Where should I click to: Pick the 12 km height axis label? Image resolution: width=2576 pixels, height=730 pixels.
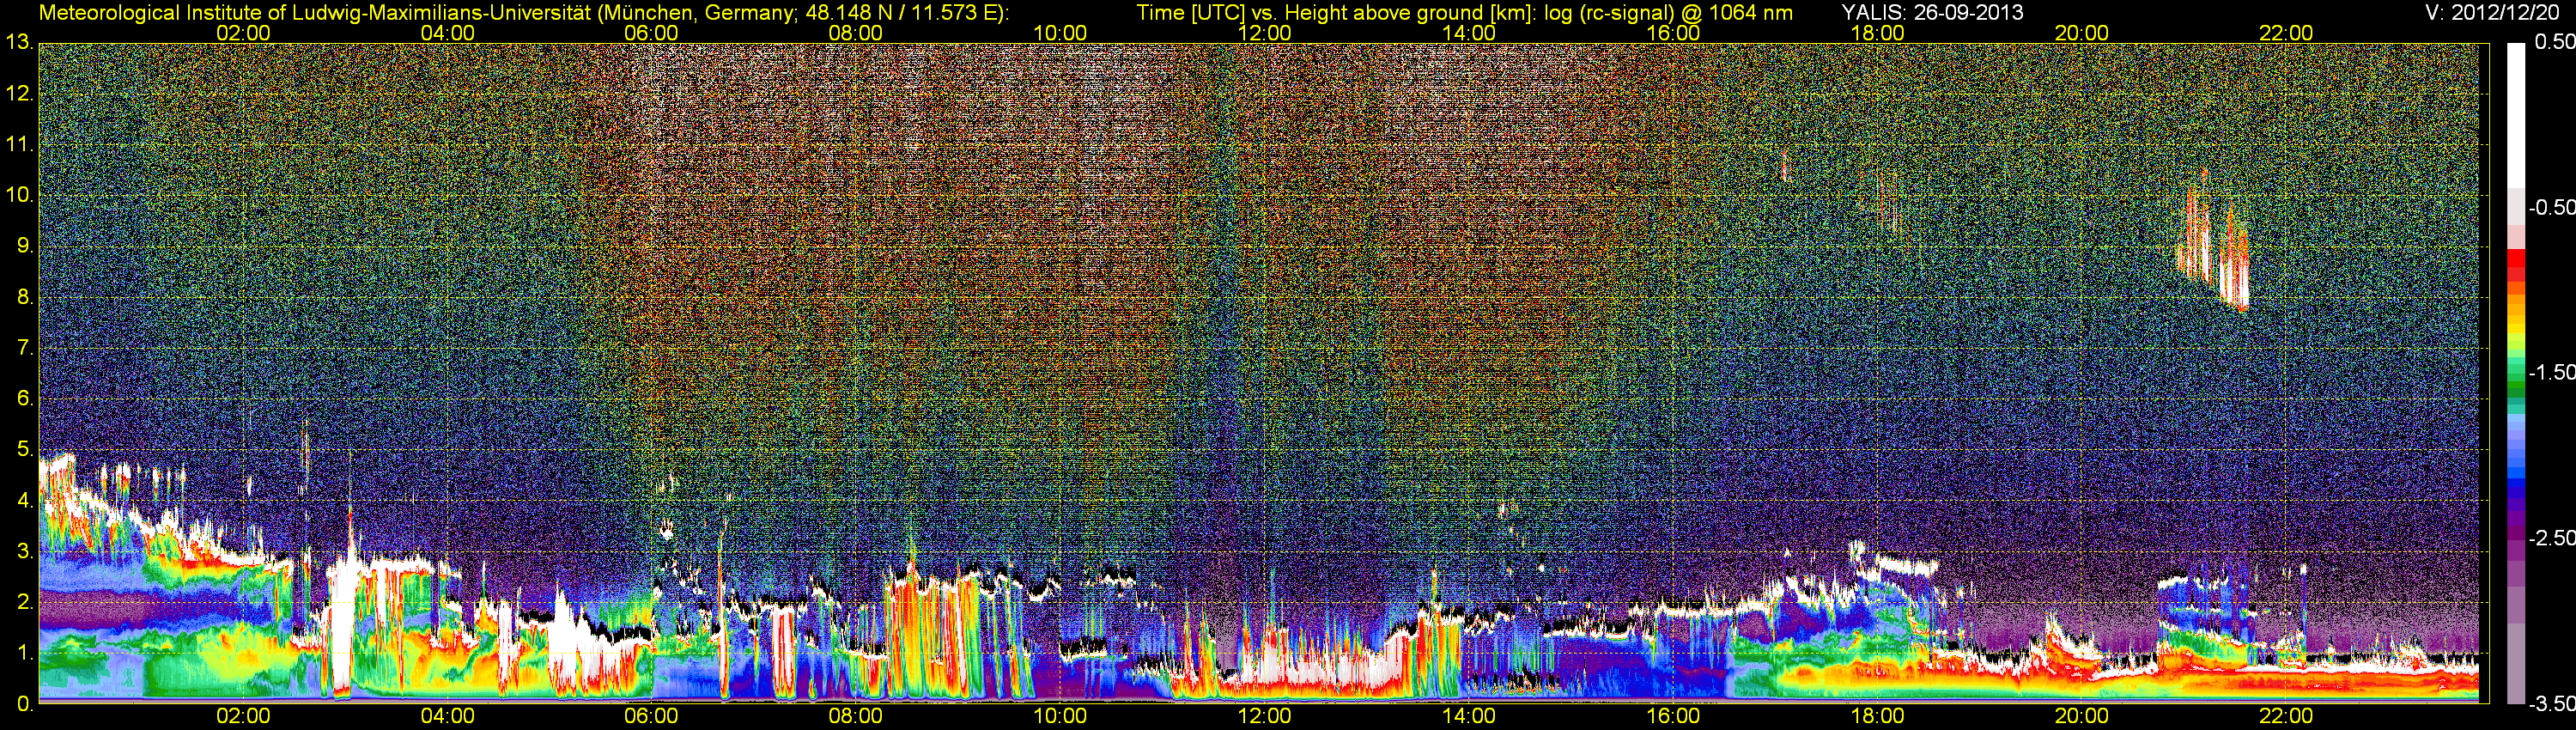18,94
